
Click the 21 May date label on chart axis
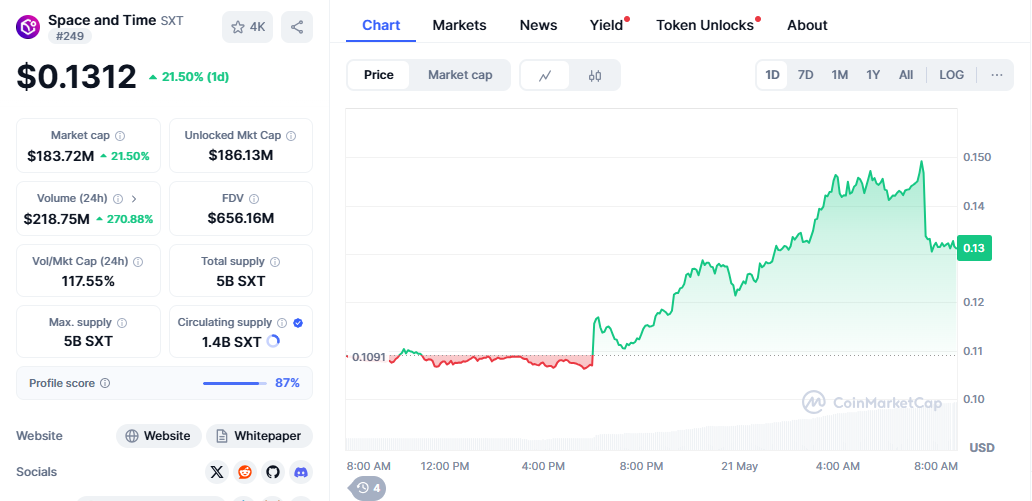pyautogui.click(x=740, y=466)
